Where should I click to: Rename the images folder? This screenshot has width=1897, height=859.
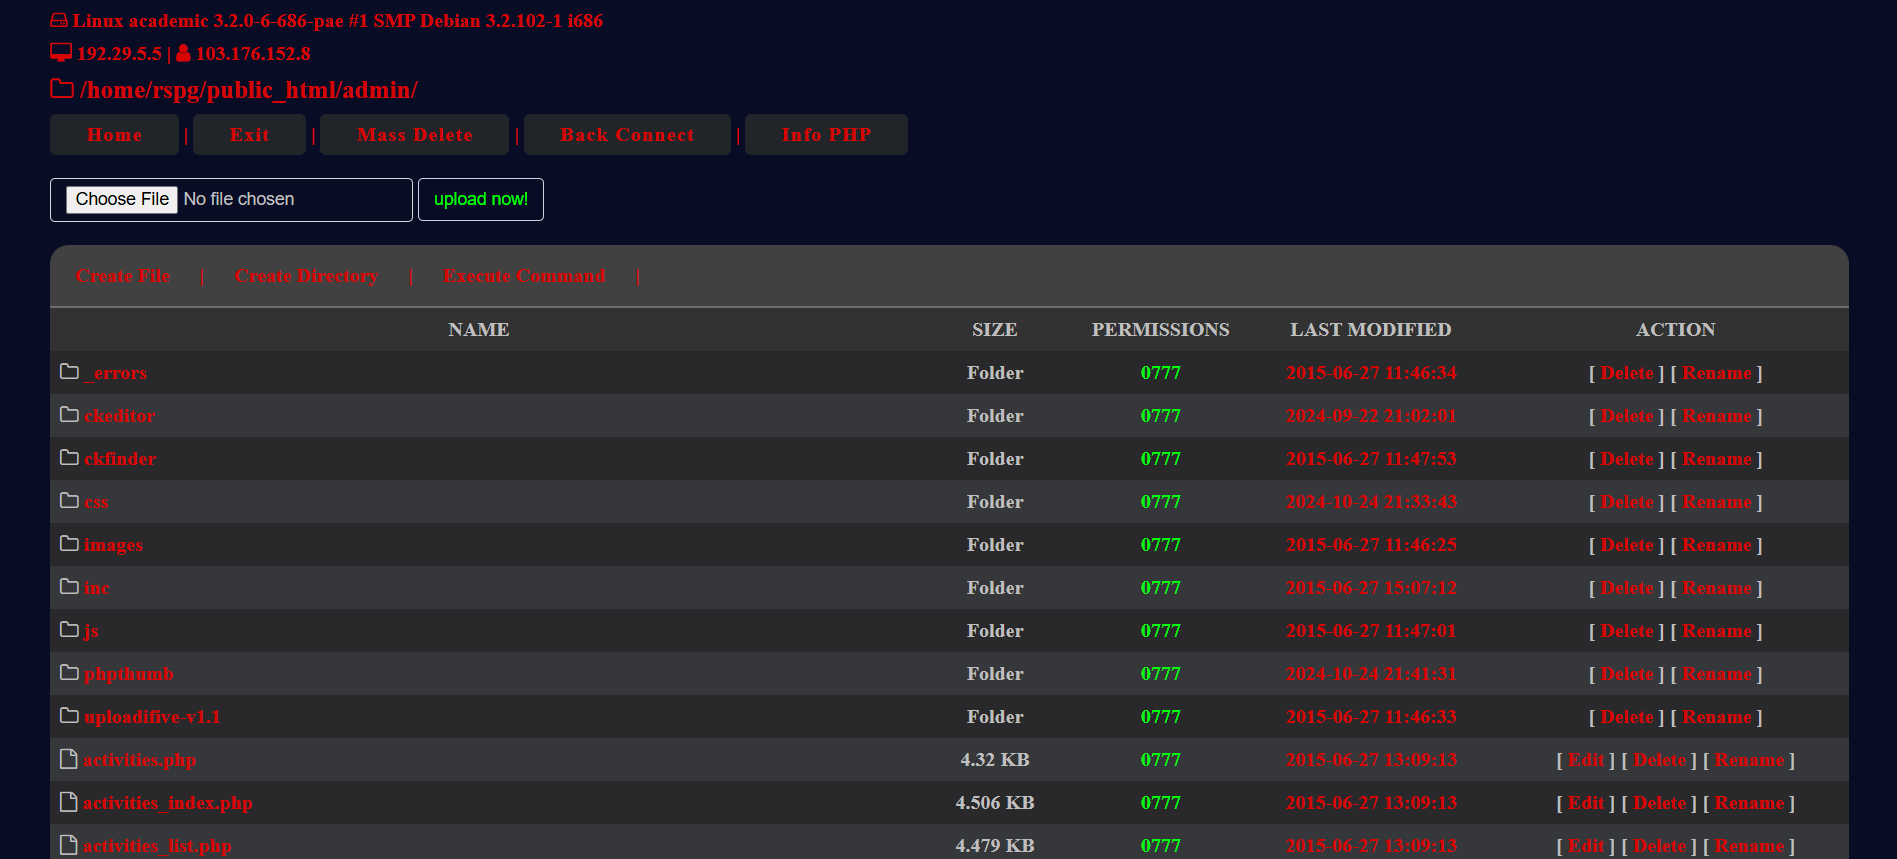click(x=1717, y=545)
